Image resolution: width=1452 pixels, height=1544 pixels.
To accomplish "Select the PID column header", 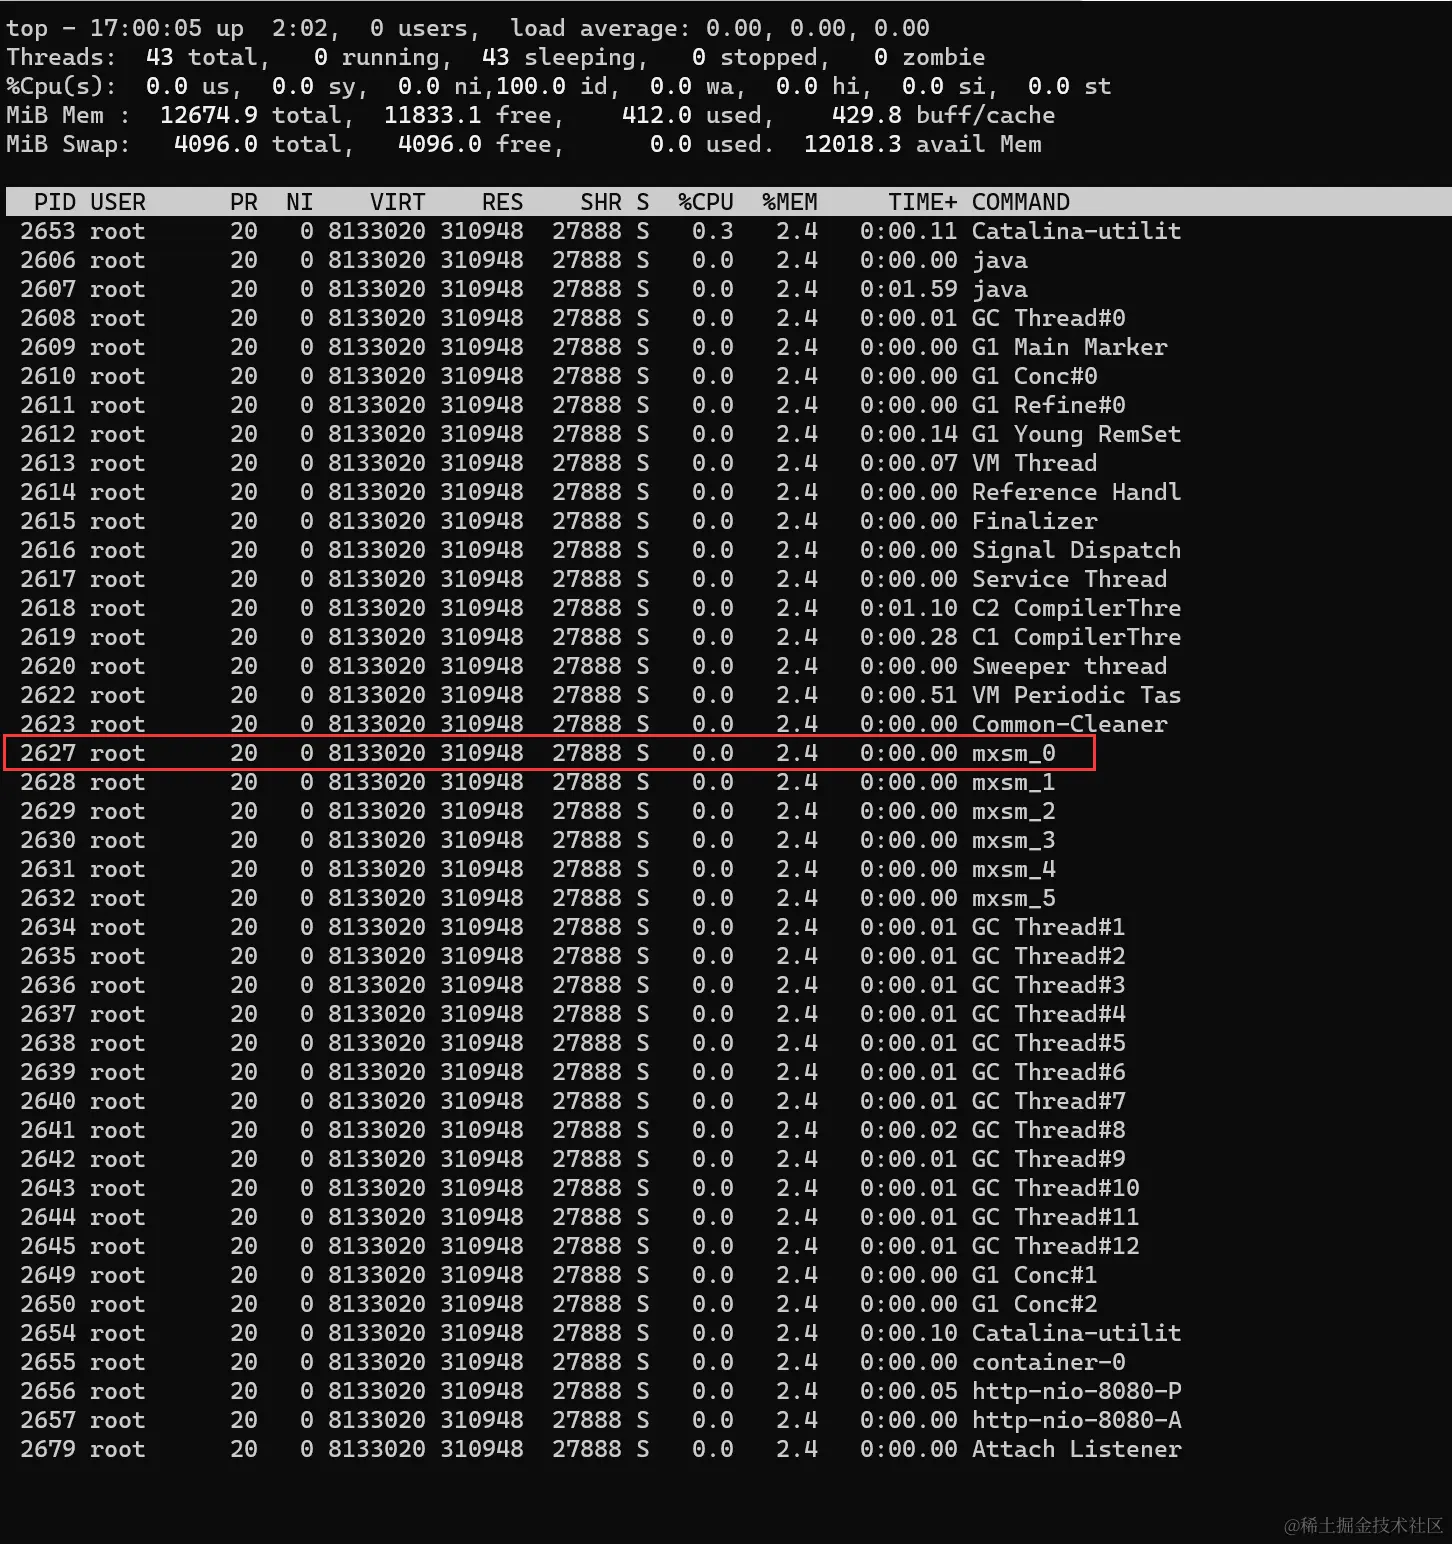I will [54, 202].
